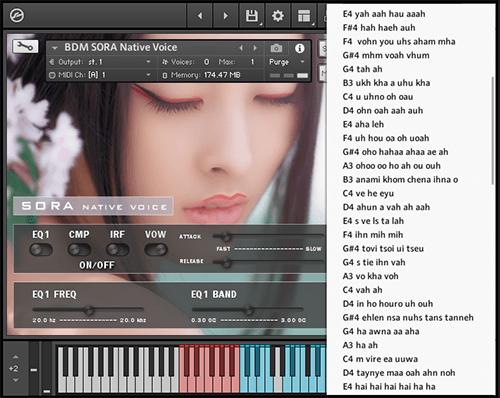Select 'C4 ve he eyu' entry
The height and width of the screenshot is (398, 500).
[368, 193]
